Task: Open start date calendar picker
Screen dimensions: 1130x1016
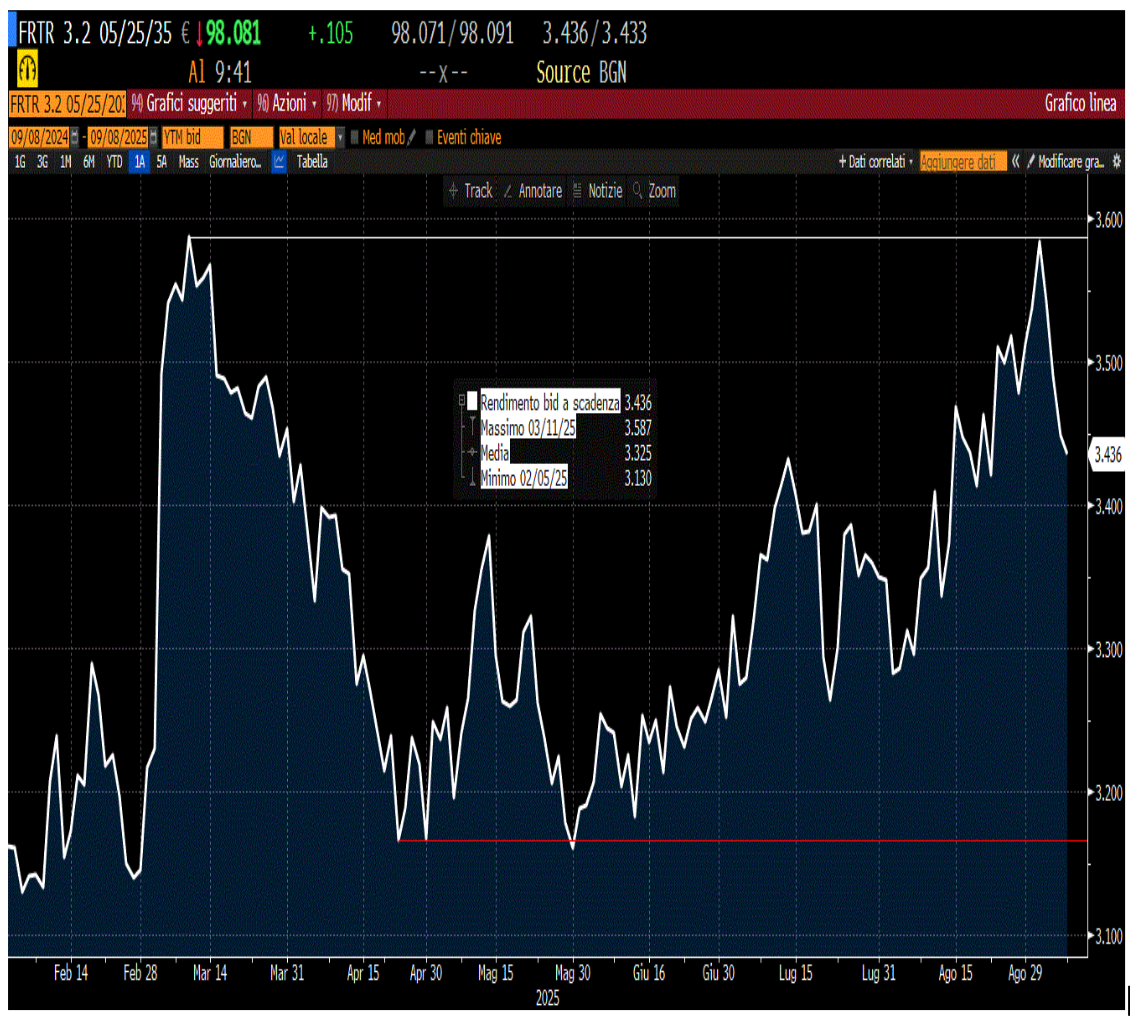Action: [74, 137]
